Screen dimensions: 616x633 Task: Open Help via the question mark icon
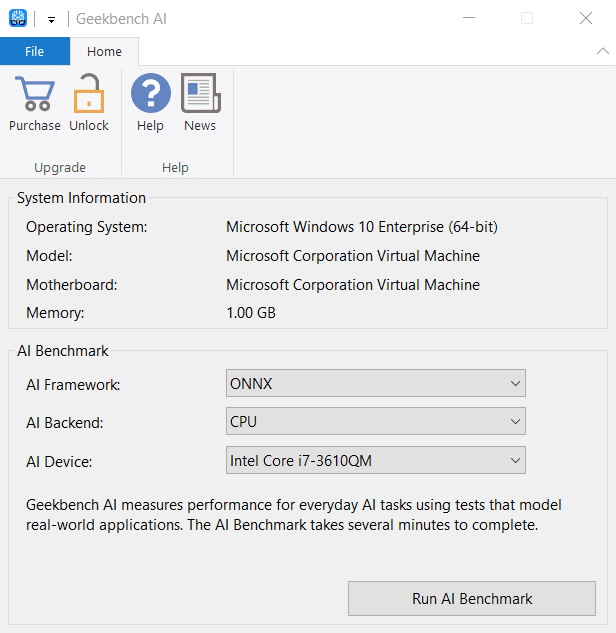pos(150,95)
